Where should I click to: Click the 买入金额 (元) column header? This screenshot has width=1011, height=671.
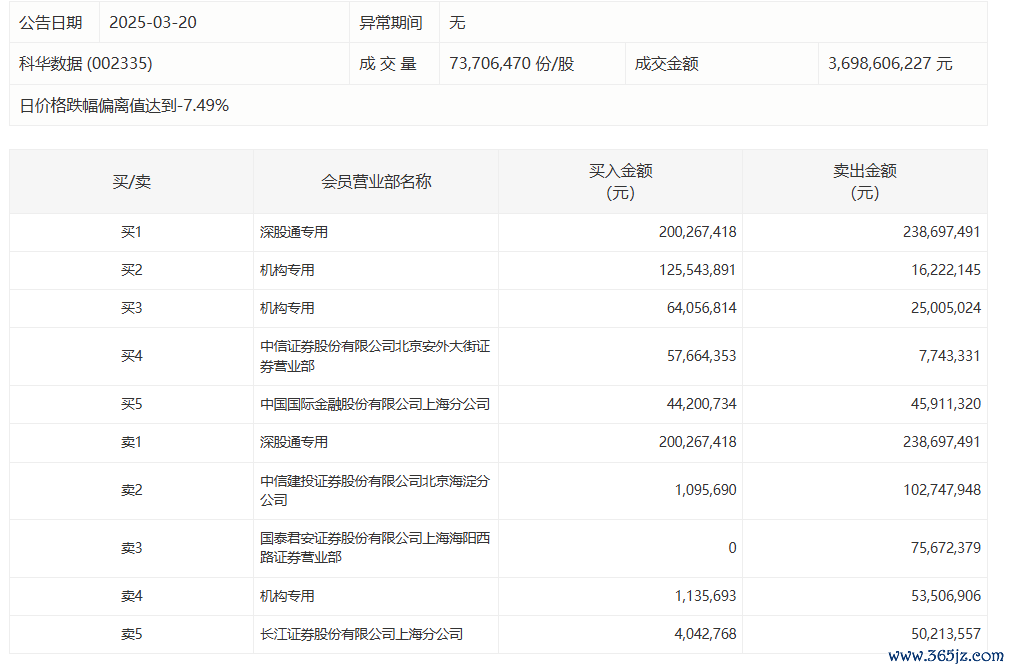point(620,182)
